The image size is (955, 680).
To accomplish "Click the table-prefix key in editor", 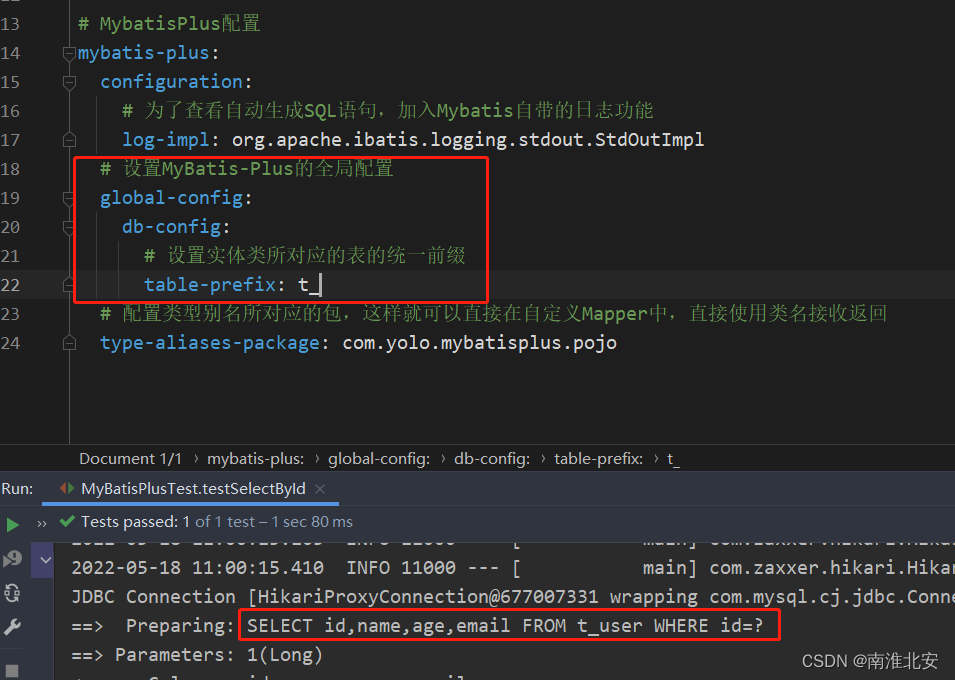I will [210, 285].
